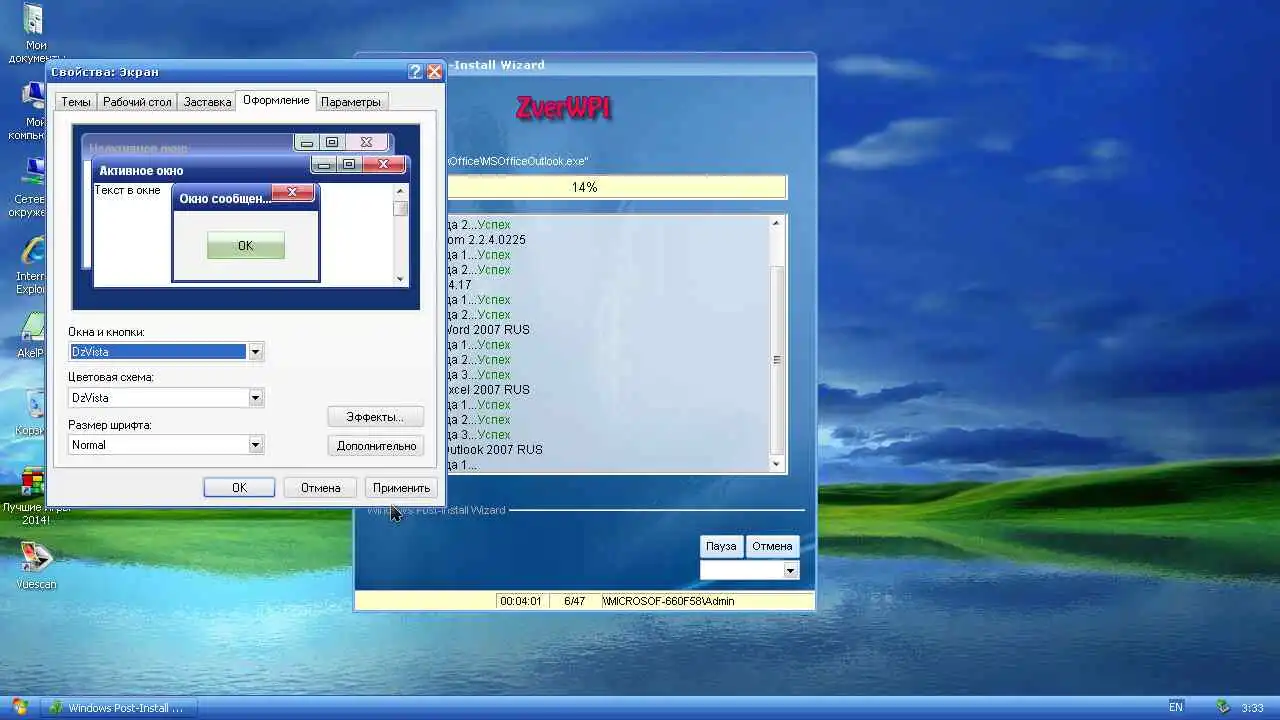
Task: Click the EN language indicator in tray
Action: [x=1176, y=707]
